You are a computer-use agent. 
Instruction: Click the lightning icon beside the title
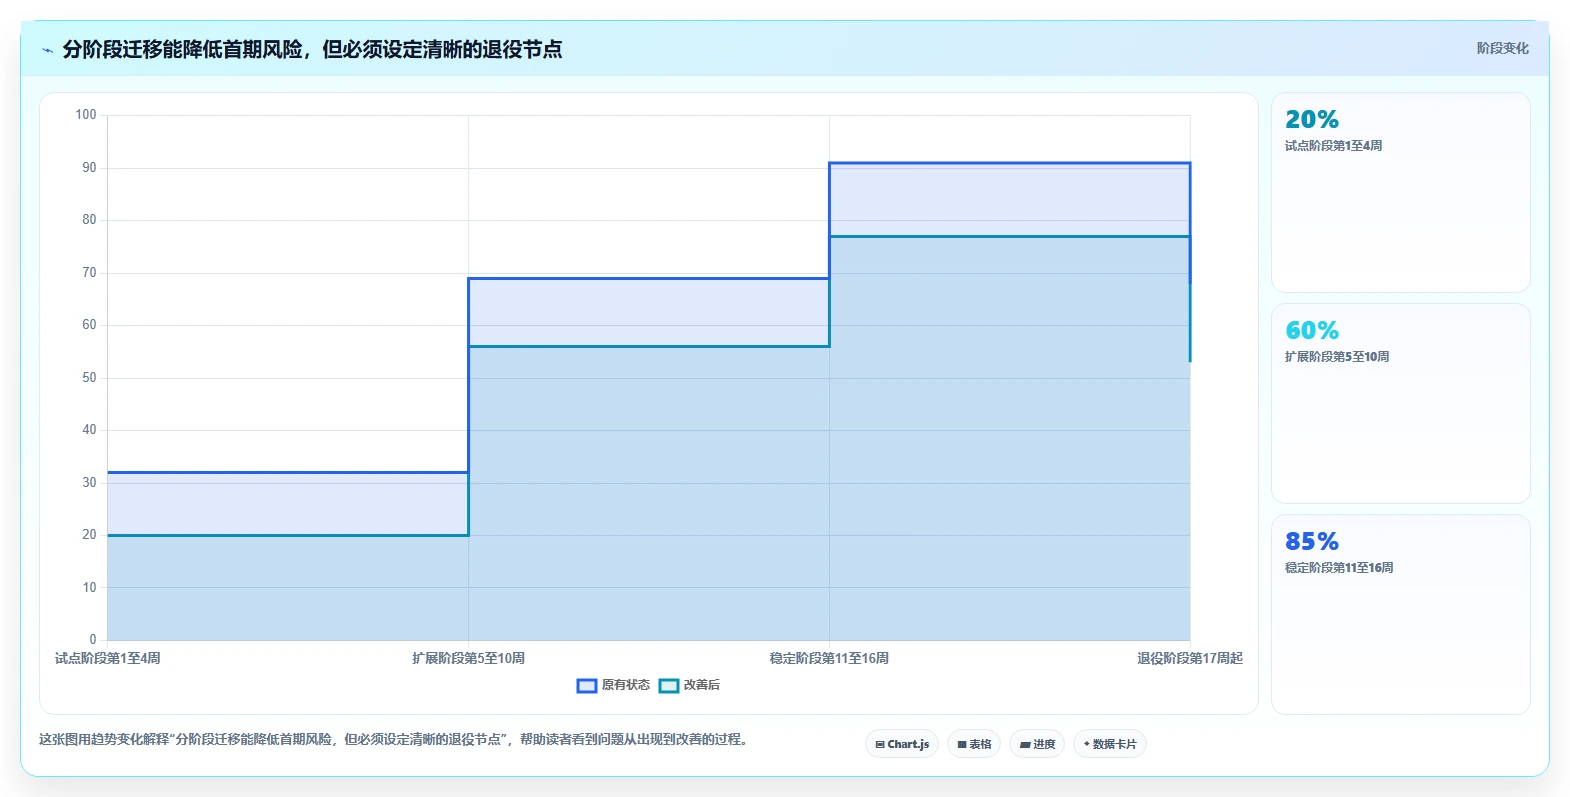point(47,50)
